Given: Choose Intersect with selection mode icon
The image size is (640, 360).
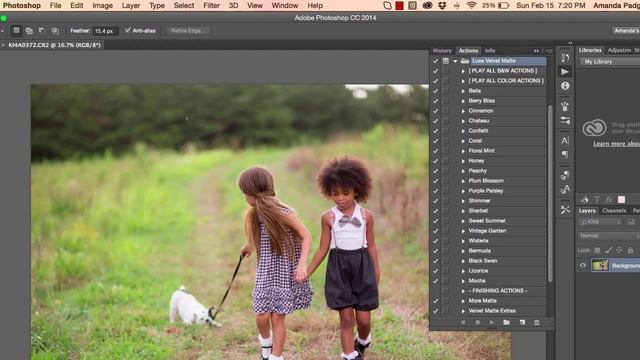Looking at the screenshot, I should point(55,31).
